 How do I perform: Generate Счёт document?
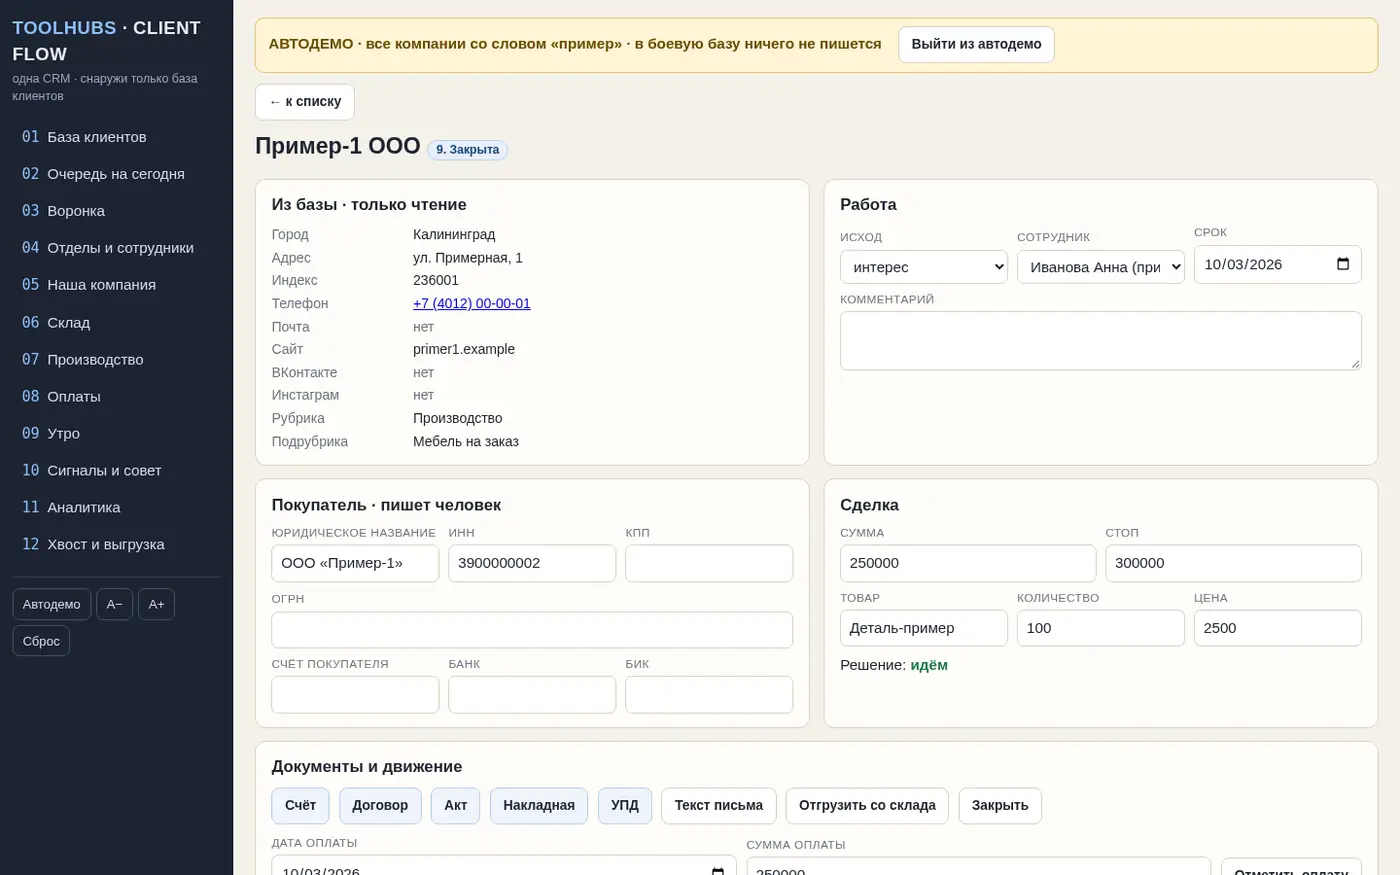[300, 806]
